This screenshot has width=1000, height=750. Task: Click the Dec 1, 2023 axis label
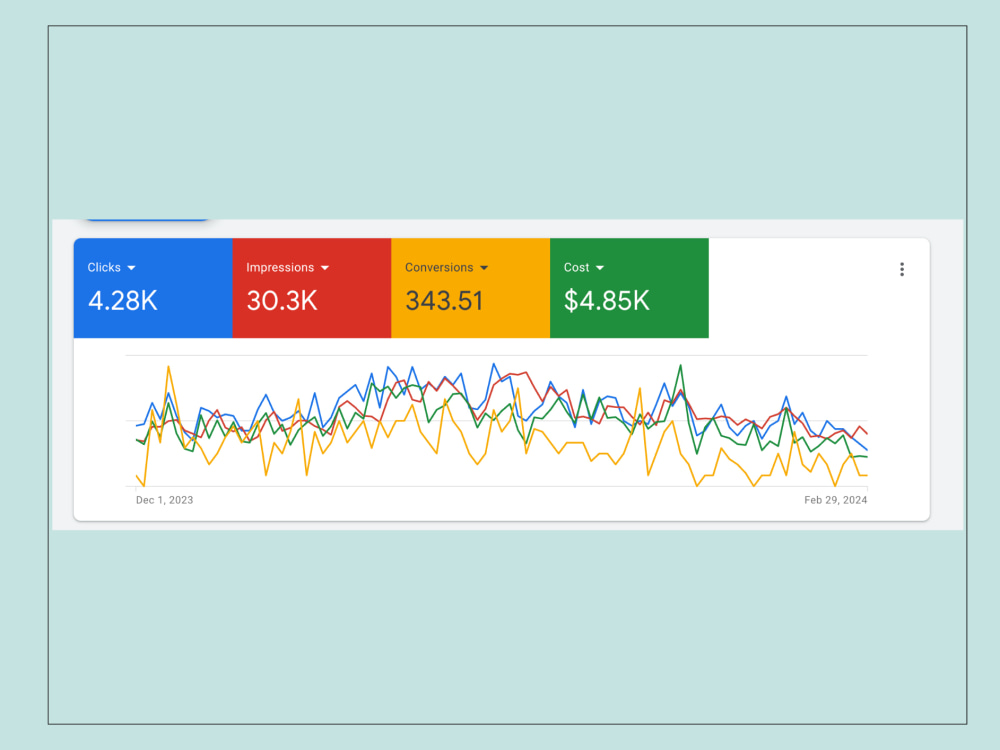click(165, 500)
